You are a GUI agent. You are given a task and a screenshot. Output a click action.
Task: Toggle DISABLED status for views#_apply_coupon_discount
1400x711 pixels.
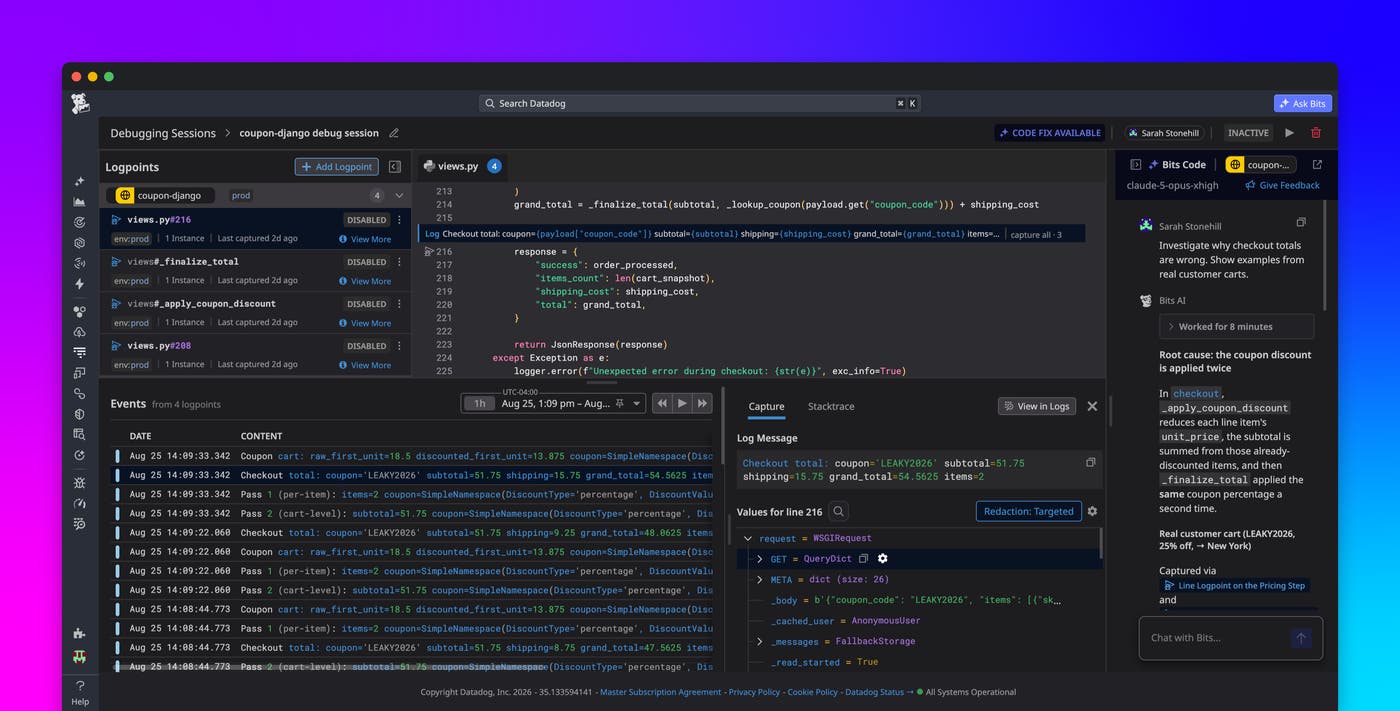point(366,304)
